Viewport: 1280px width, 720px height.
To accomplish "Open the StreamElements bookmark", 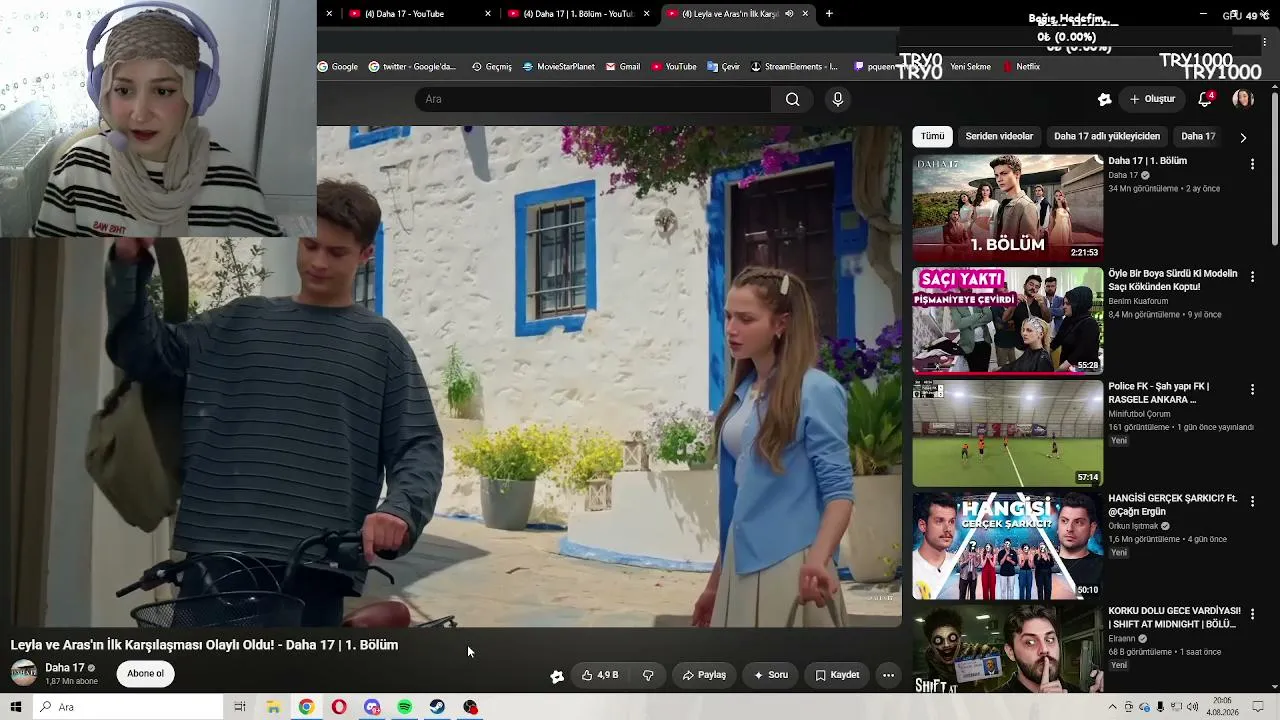I will pos(794,67).
